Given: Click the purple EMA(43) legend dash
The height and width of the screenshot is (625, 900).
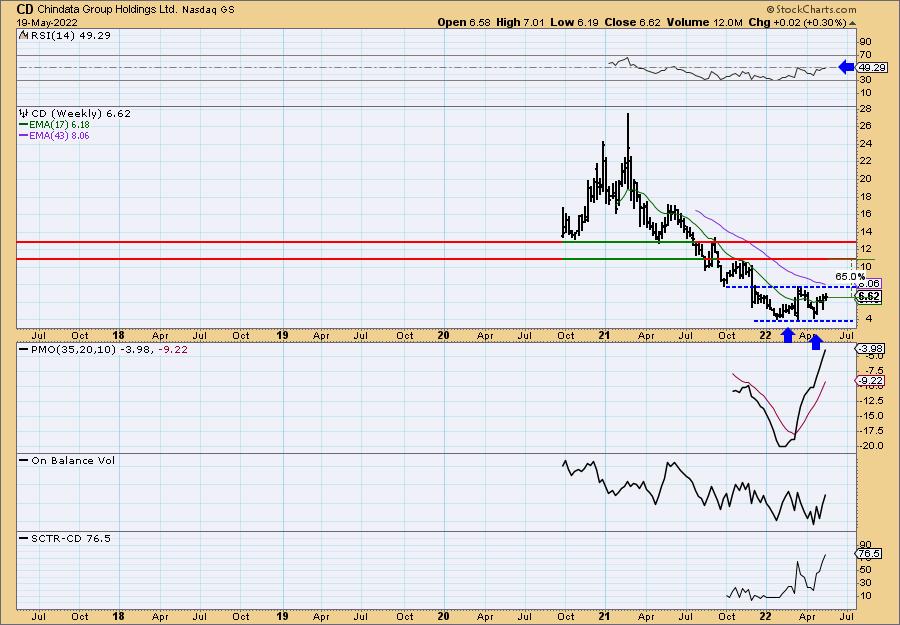Looking at the screenshot, I should pos(24,136).
